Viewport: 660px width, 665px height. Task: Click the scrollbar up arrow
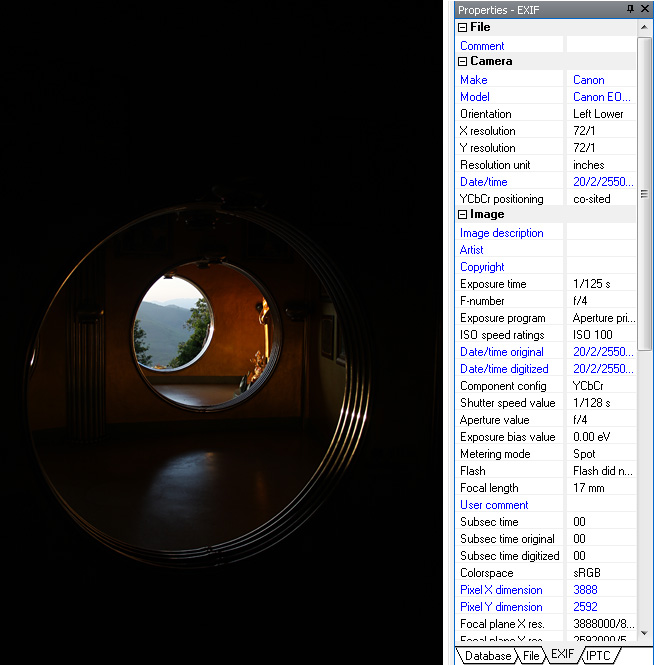646,27
